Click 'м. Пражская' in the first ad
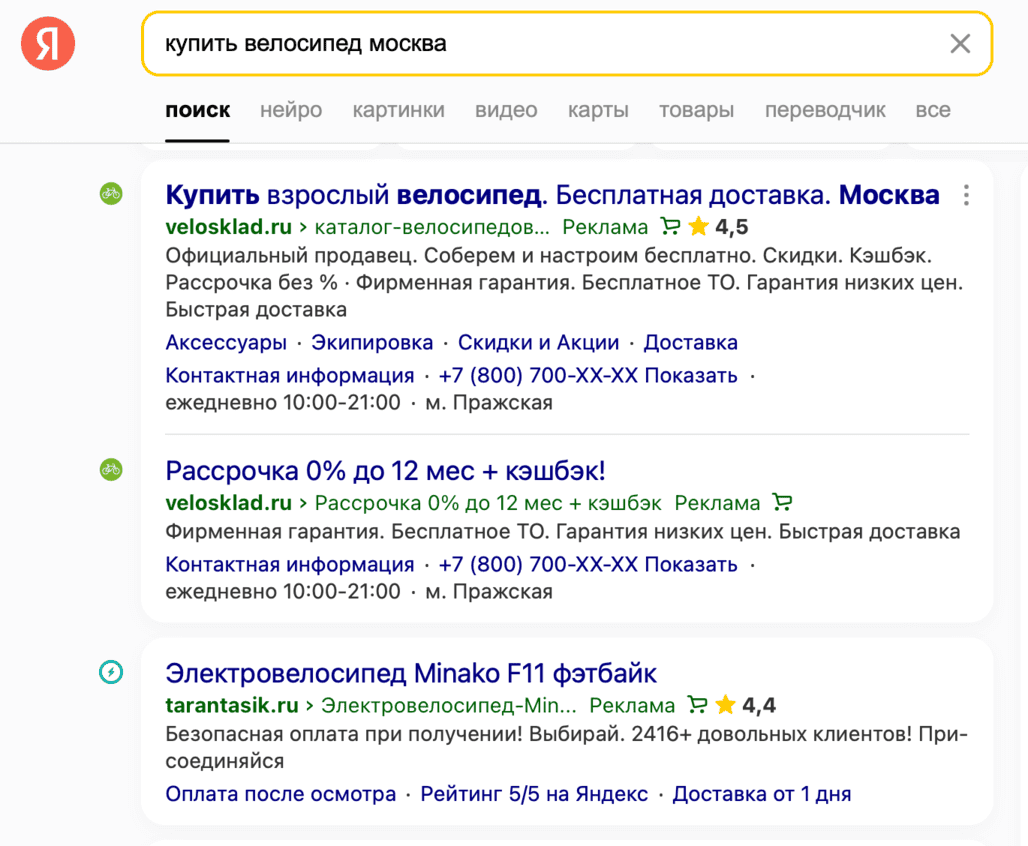 [489, 402]
